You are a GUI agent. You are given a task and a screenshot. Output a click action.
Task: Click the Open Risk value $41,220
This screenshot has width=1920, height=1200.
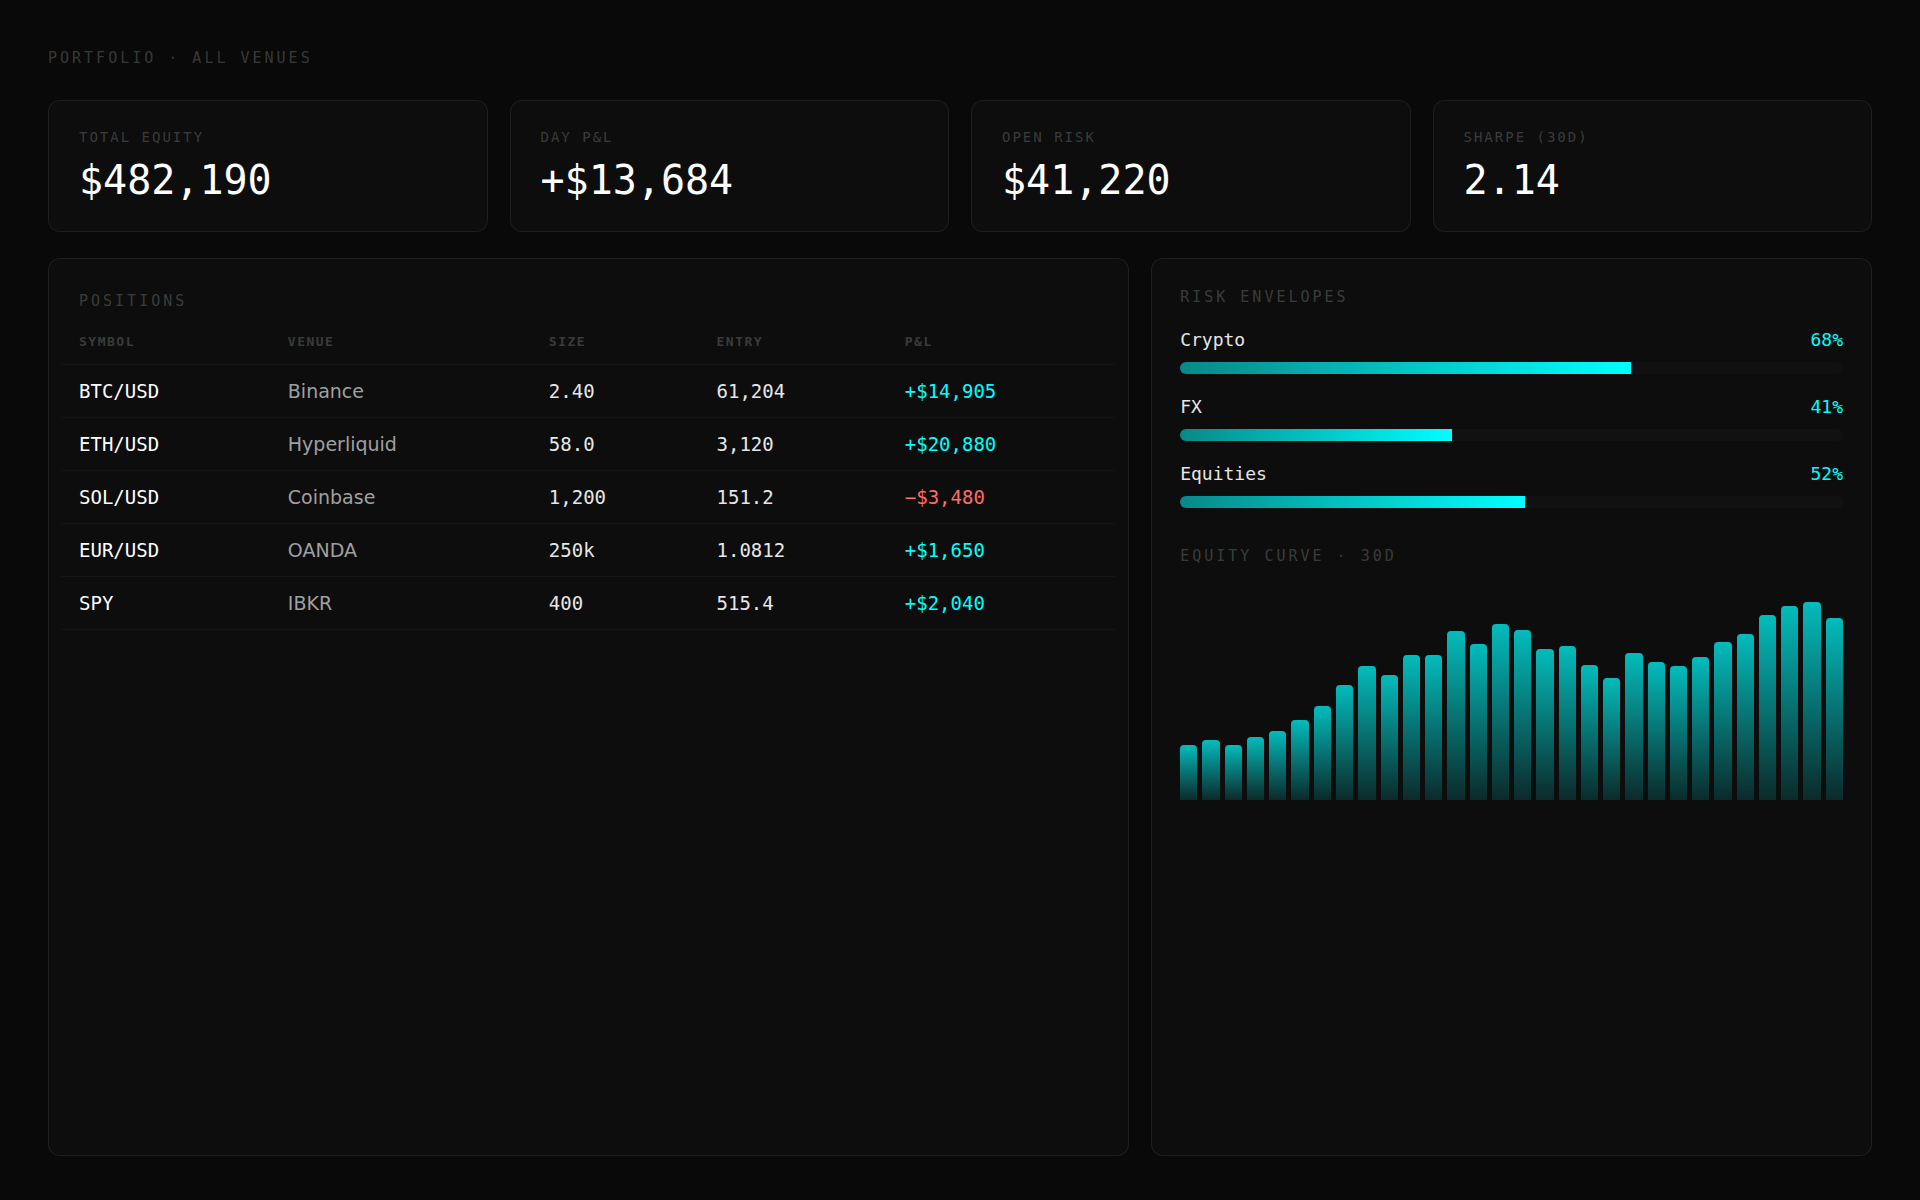(1086, 181)
